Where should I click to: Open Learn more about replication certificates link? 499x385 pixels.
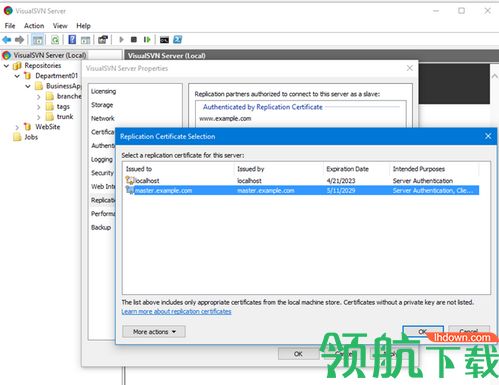click(x=176, y=311)
